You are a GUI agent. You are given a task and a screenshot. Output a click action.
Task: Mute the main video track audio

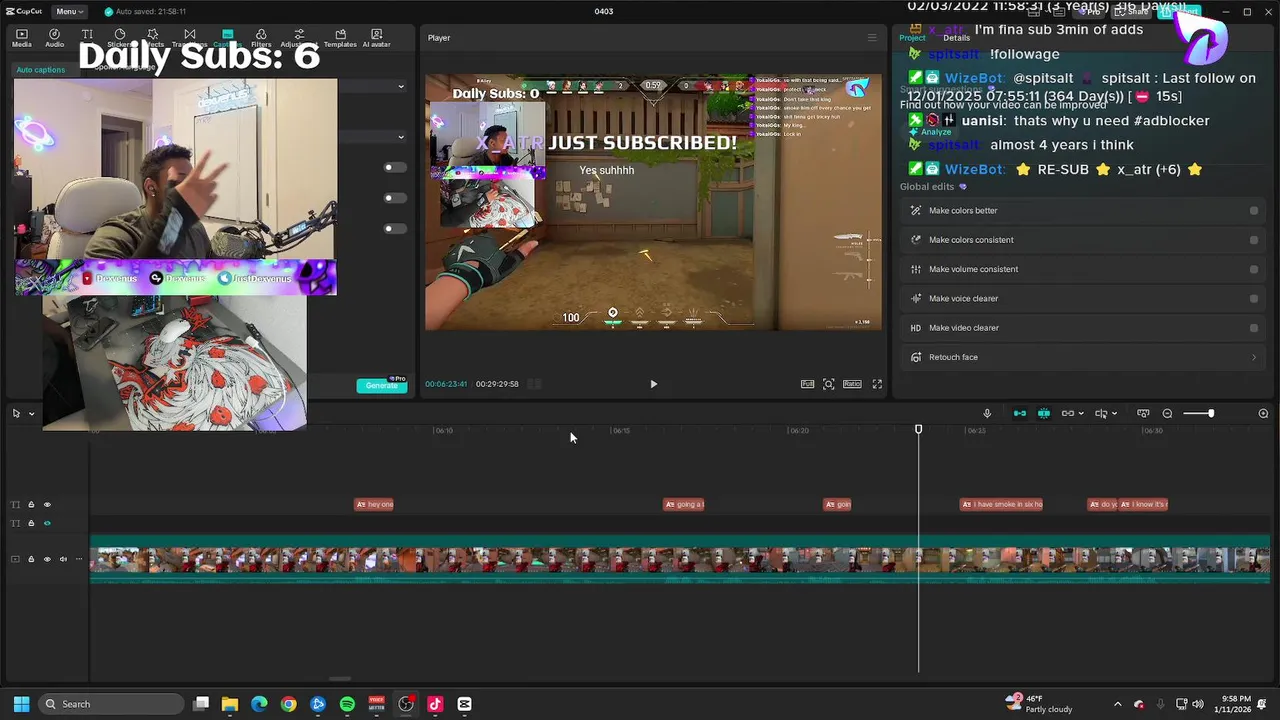pos(63,559)
